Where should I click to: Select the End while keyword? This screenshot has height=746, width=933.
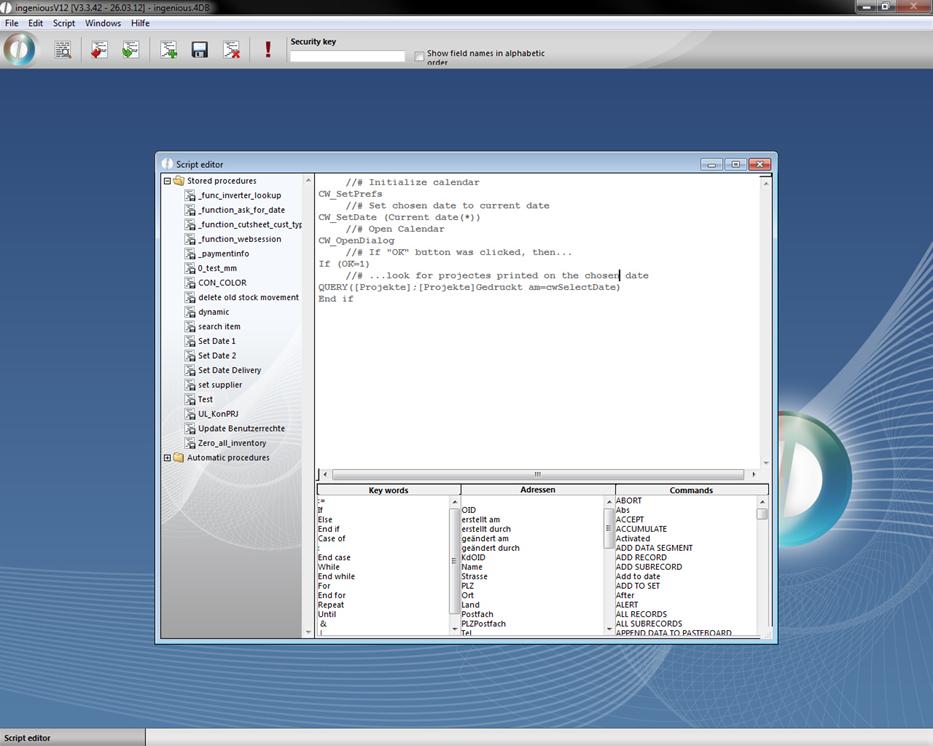pyautogui.click(x=336, y=576)
